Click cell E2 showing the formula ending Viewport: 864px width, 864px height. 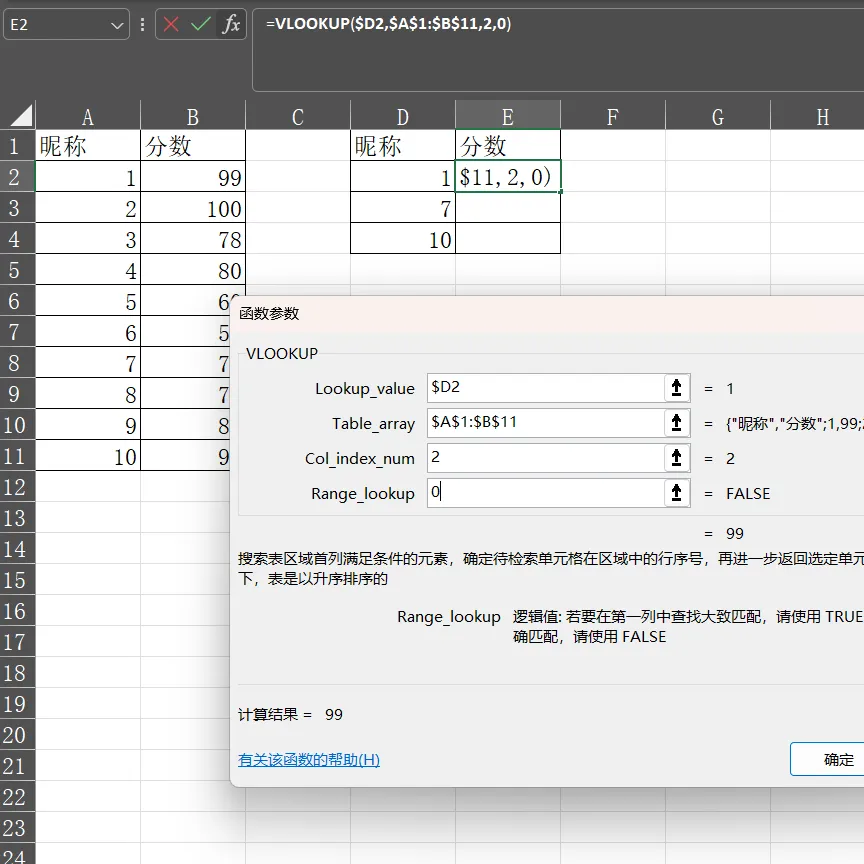coord(508,176)
